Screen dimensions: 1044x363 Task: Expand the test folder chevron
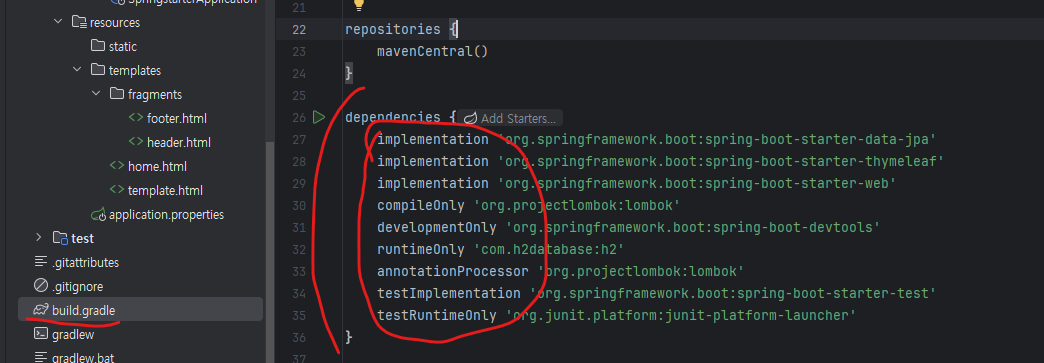pyautogui.click(x=39, y=238)
